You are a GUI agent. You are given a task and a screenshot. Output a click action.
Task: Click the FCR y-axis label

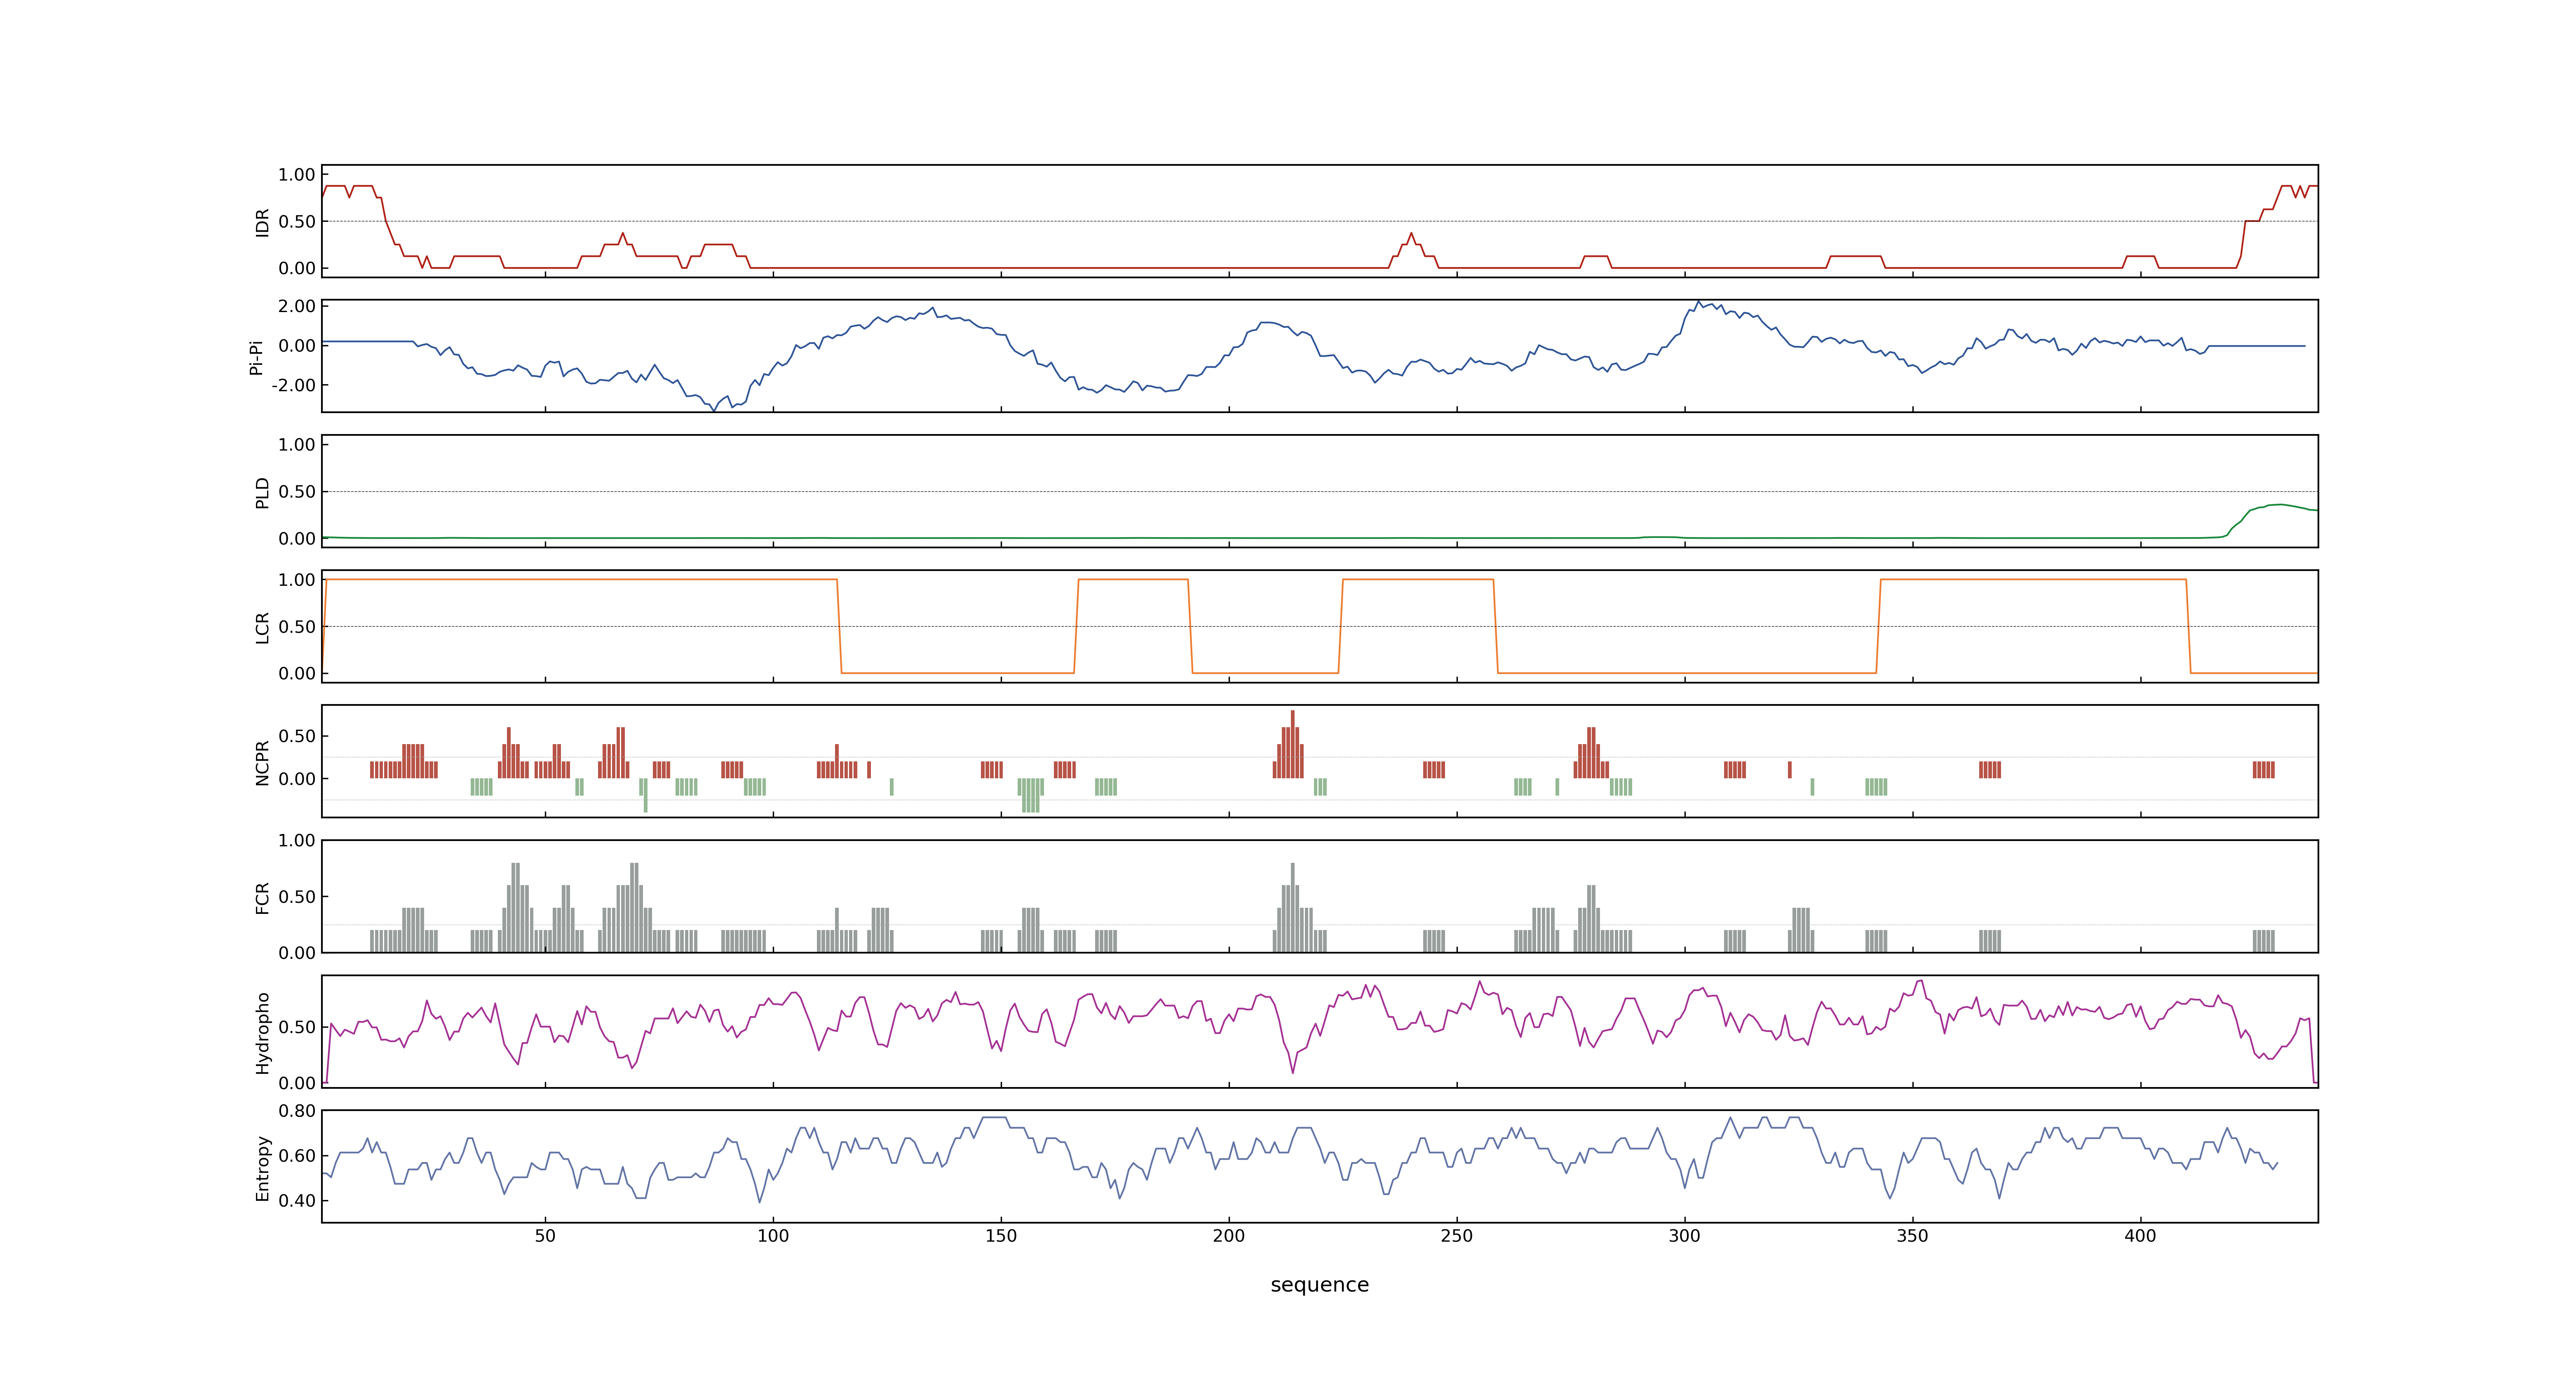[x=262, y=897]
